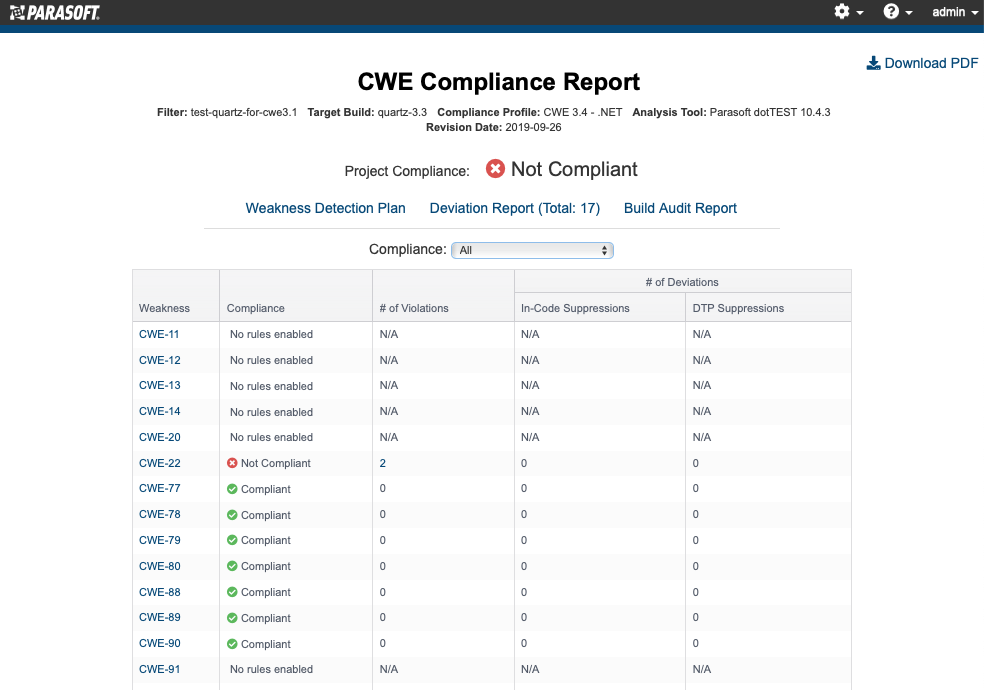Open the Build Audit Report link
This screenshot has width=984, height=690.
click(680, 208)
